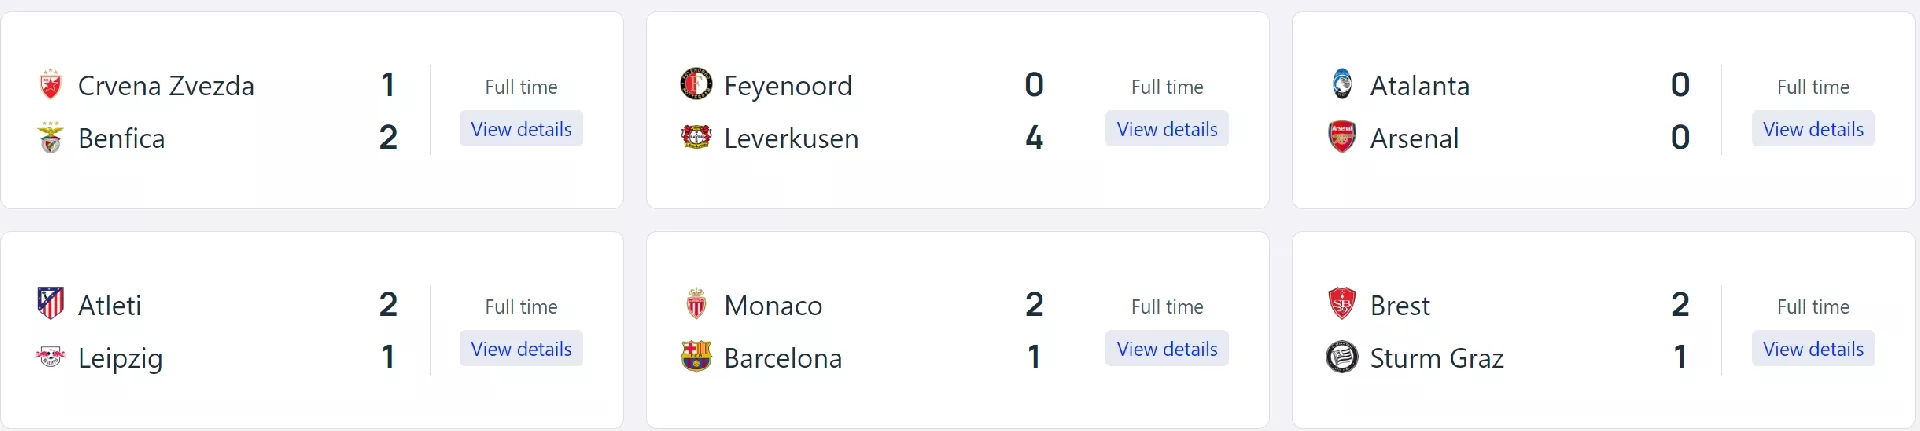Click the Leverkusen club crest
The image size is (1920, 431).
tap(696, 137)
